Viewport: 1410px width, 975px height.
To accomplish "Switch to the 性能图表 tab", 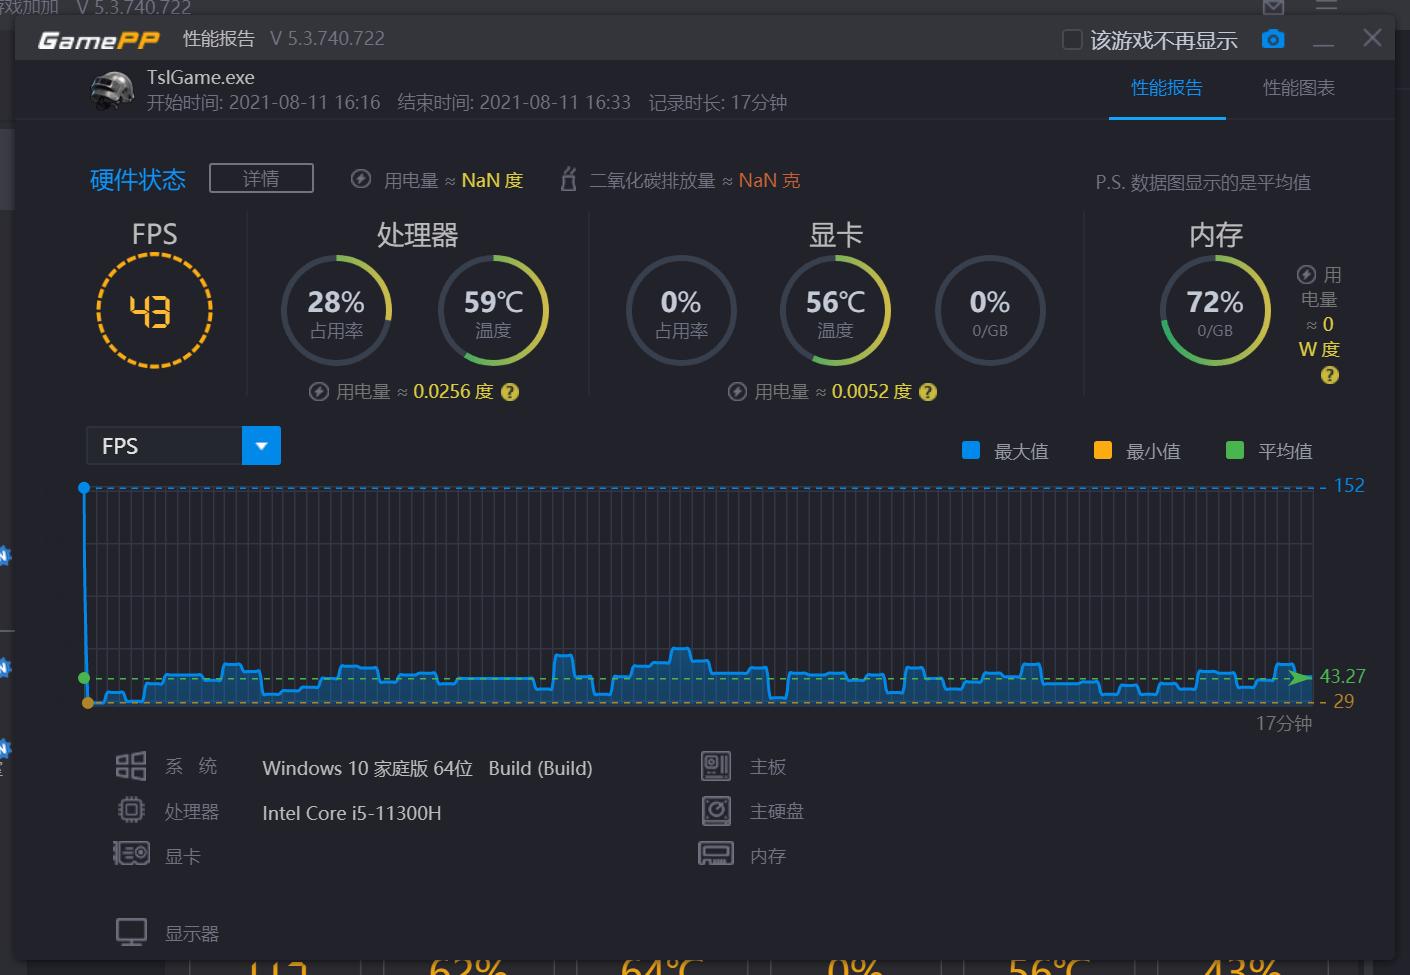I will pos(1299,88).
